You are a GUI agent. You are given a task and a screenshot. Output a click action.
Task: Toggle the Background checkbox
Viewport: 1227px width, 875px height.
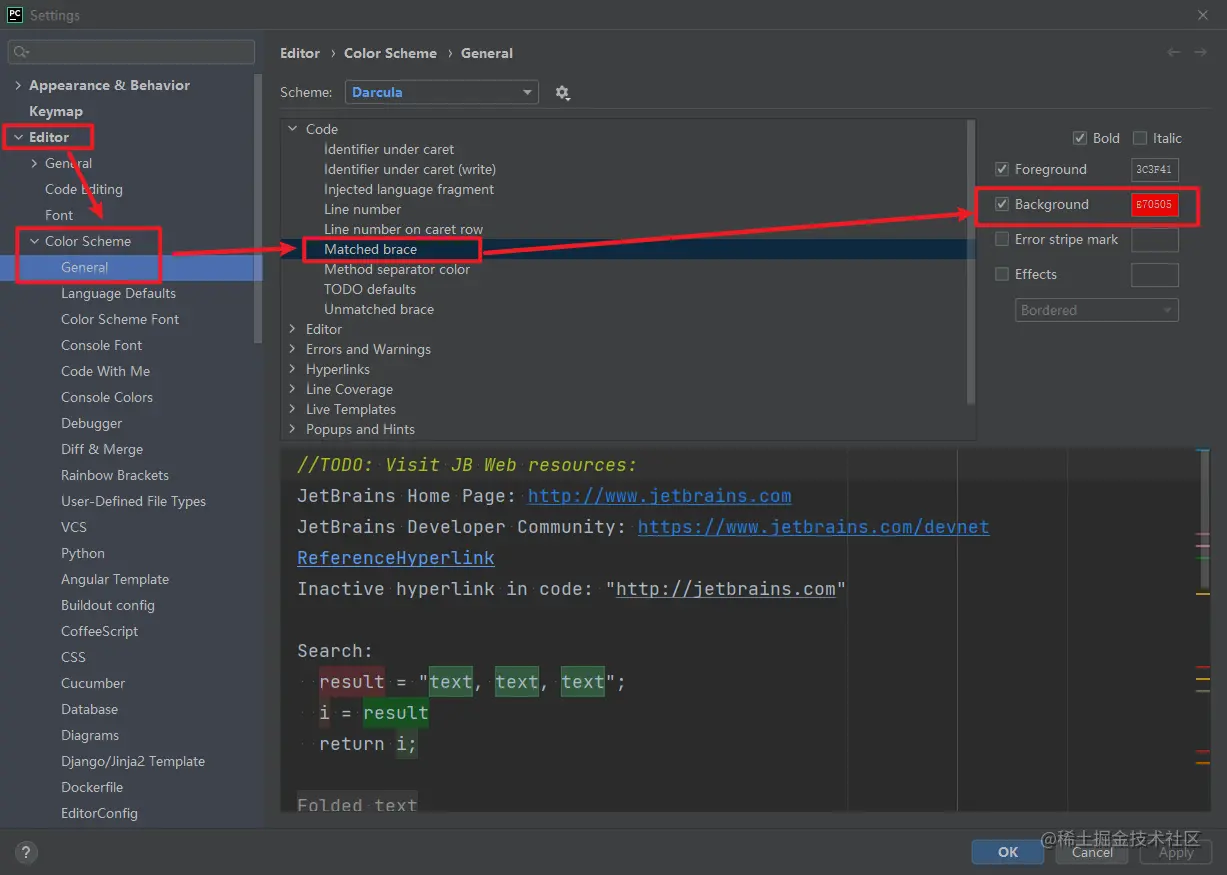(x=1002, y=204)
